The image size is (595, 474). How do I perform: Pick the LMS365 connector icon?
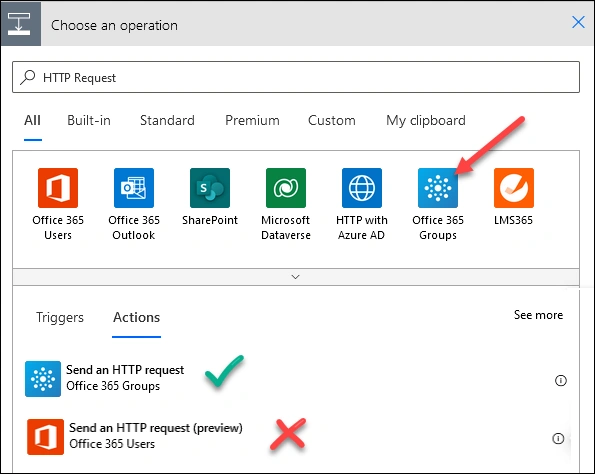tap(514, 188)
